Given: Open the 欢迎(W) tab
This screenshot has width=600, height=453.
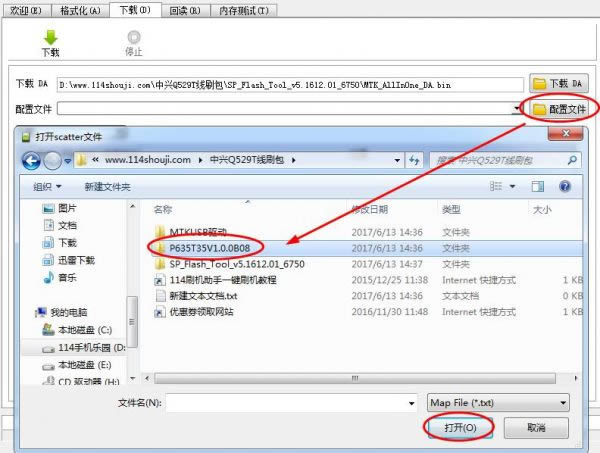Looking at the screenshot, I should tap(26, 10).
